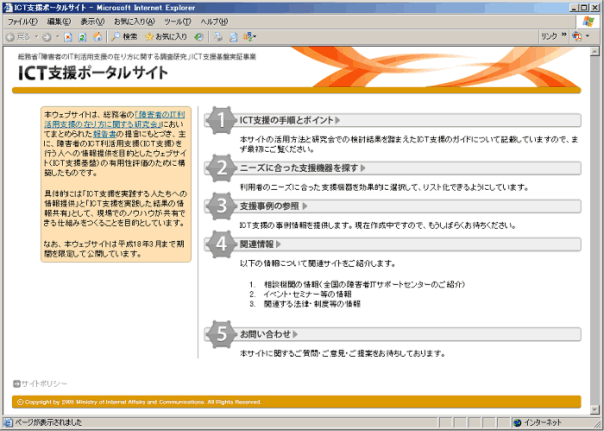Click list item イベント・セミナー等の情報
This screenshot has width=604, height=431.
click(307, 294)
